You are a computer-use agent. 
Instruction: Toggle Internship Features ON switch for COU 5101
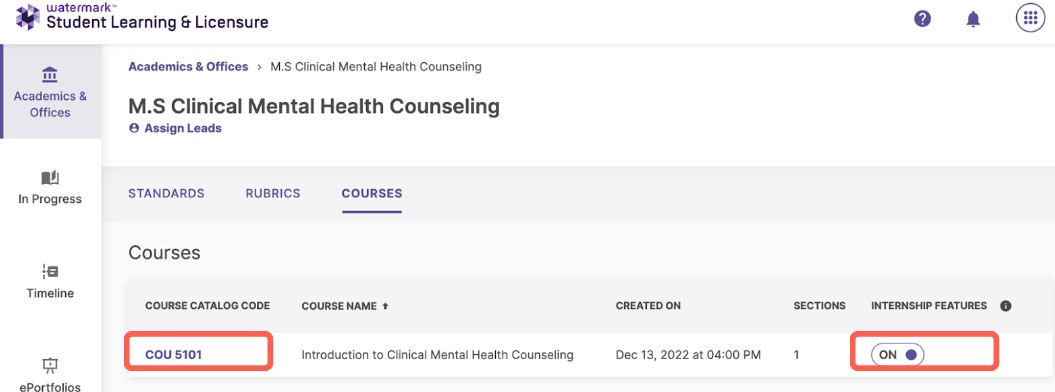pyautogui.click(x=898, y=354)
